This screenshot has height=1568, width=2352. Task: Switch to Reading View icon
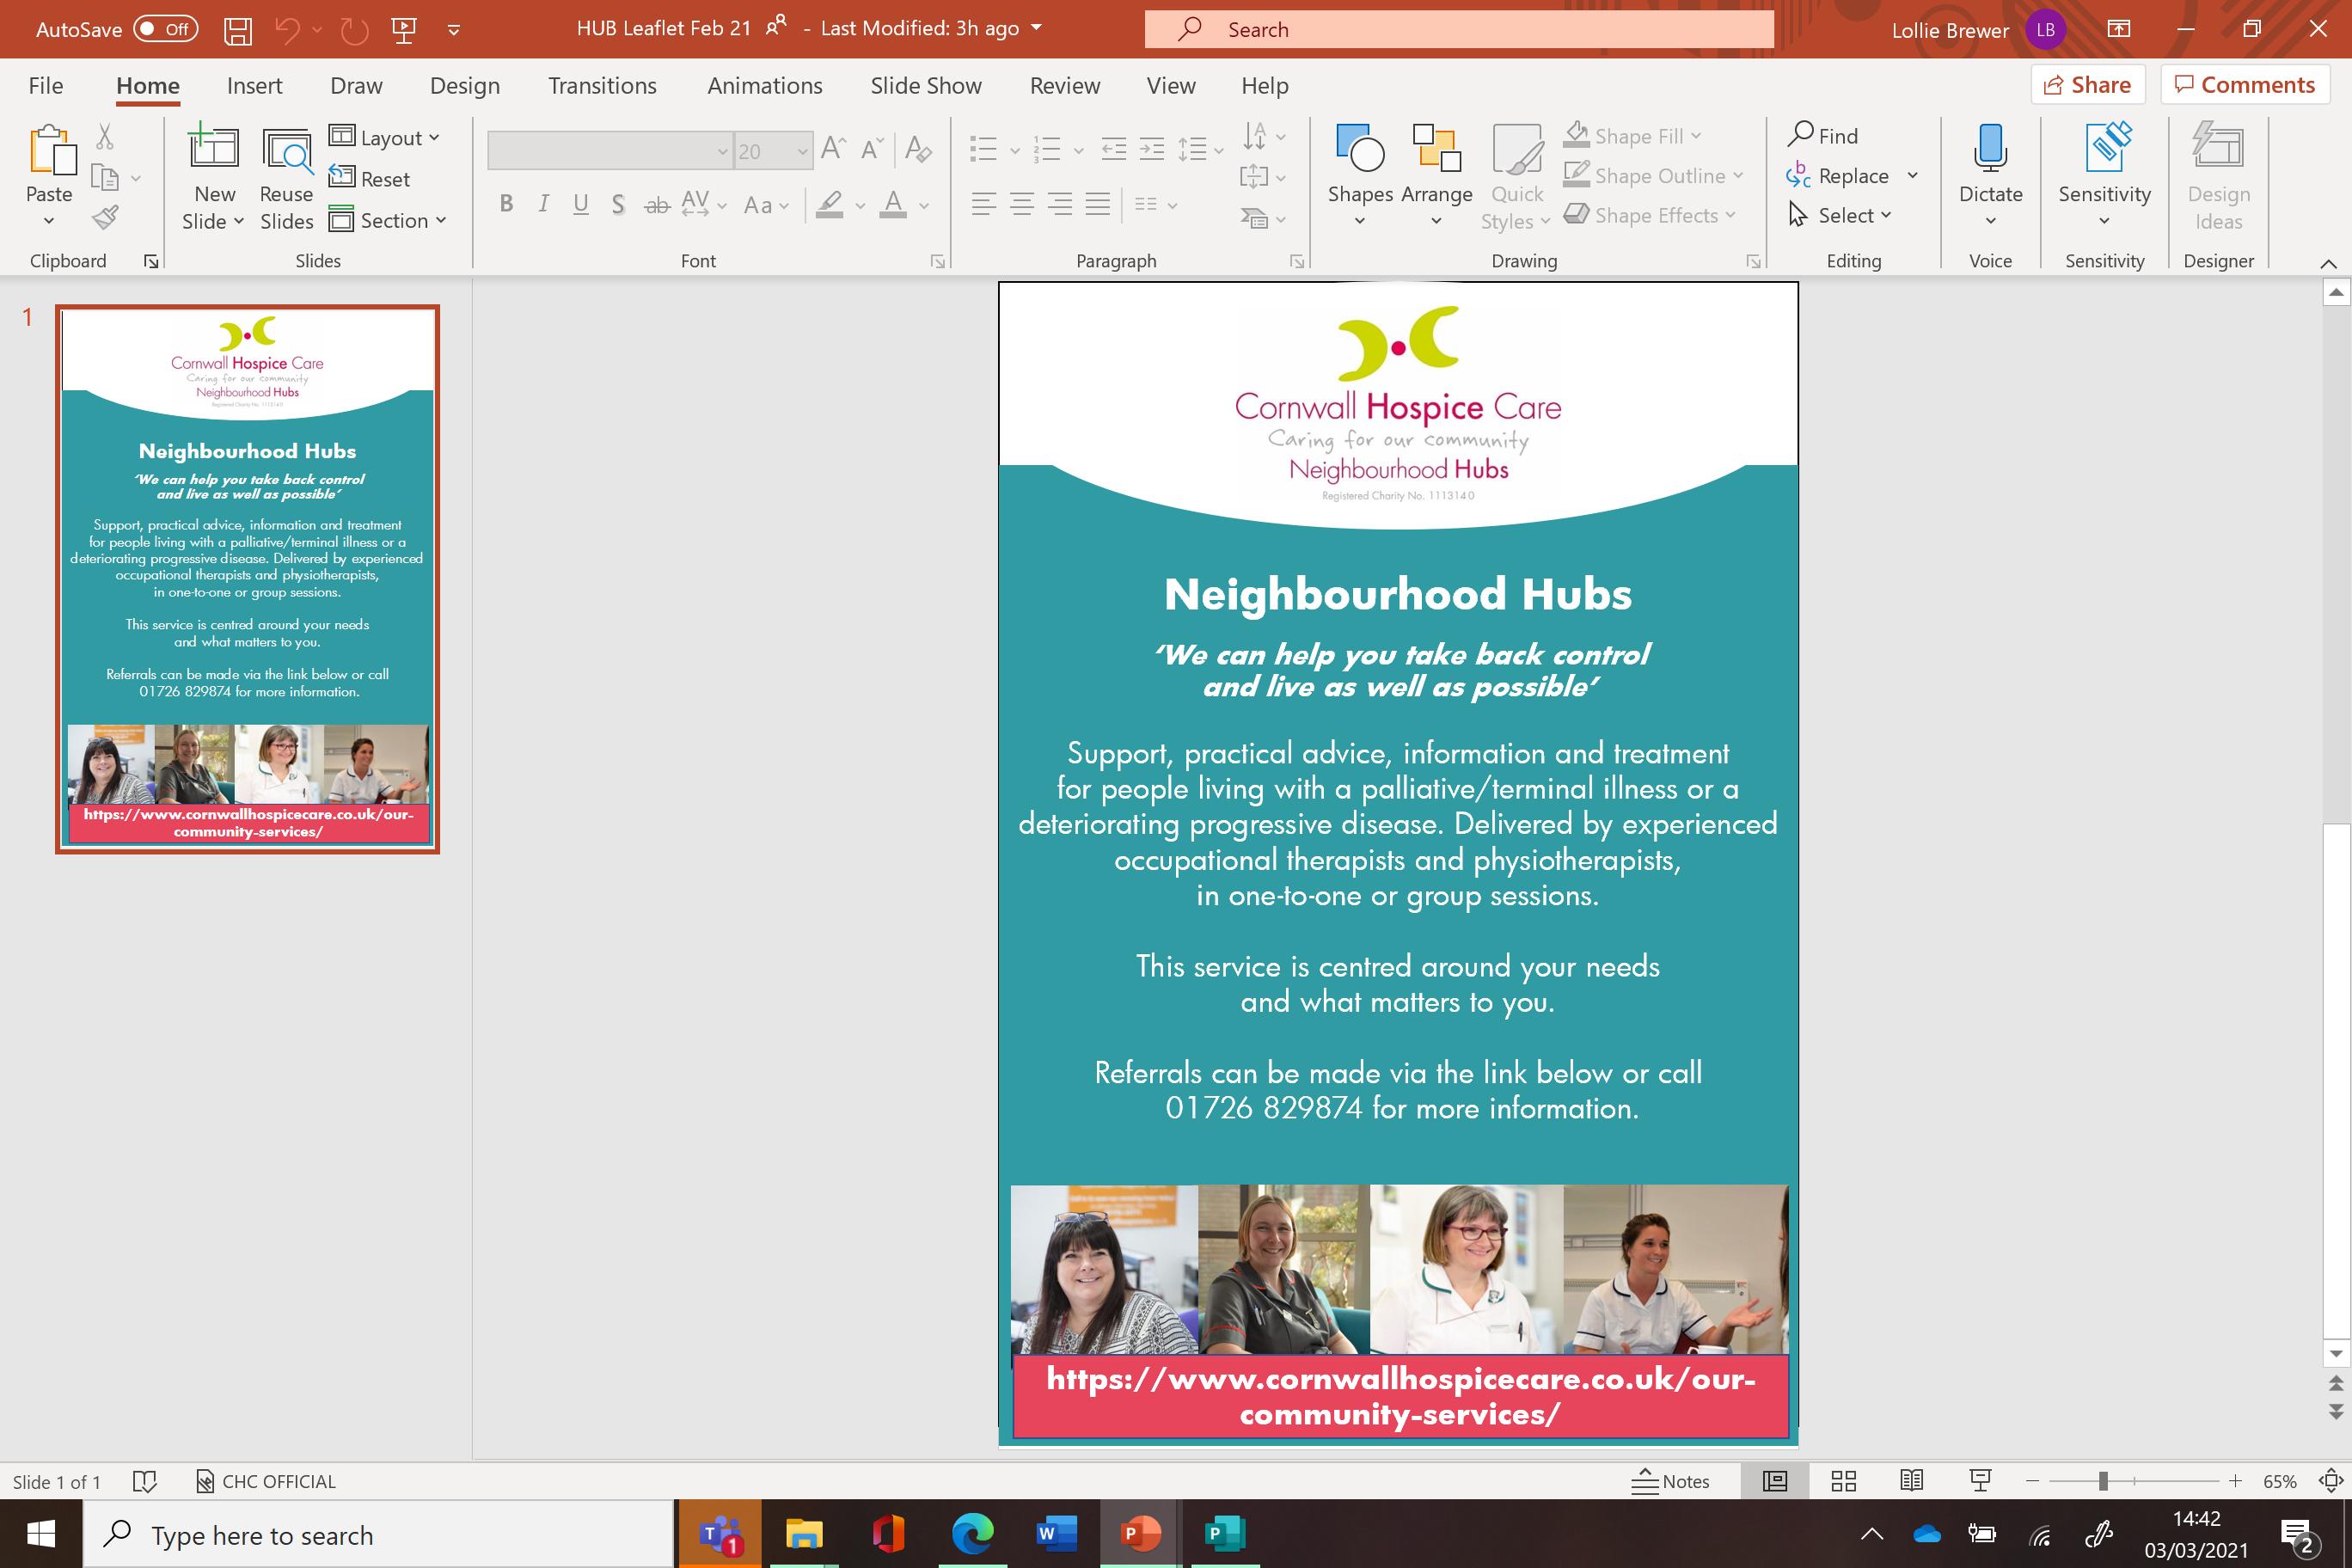(1911, 1481)
